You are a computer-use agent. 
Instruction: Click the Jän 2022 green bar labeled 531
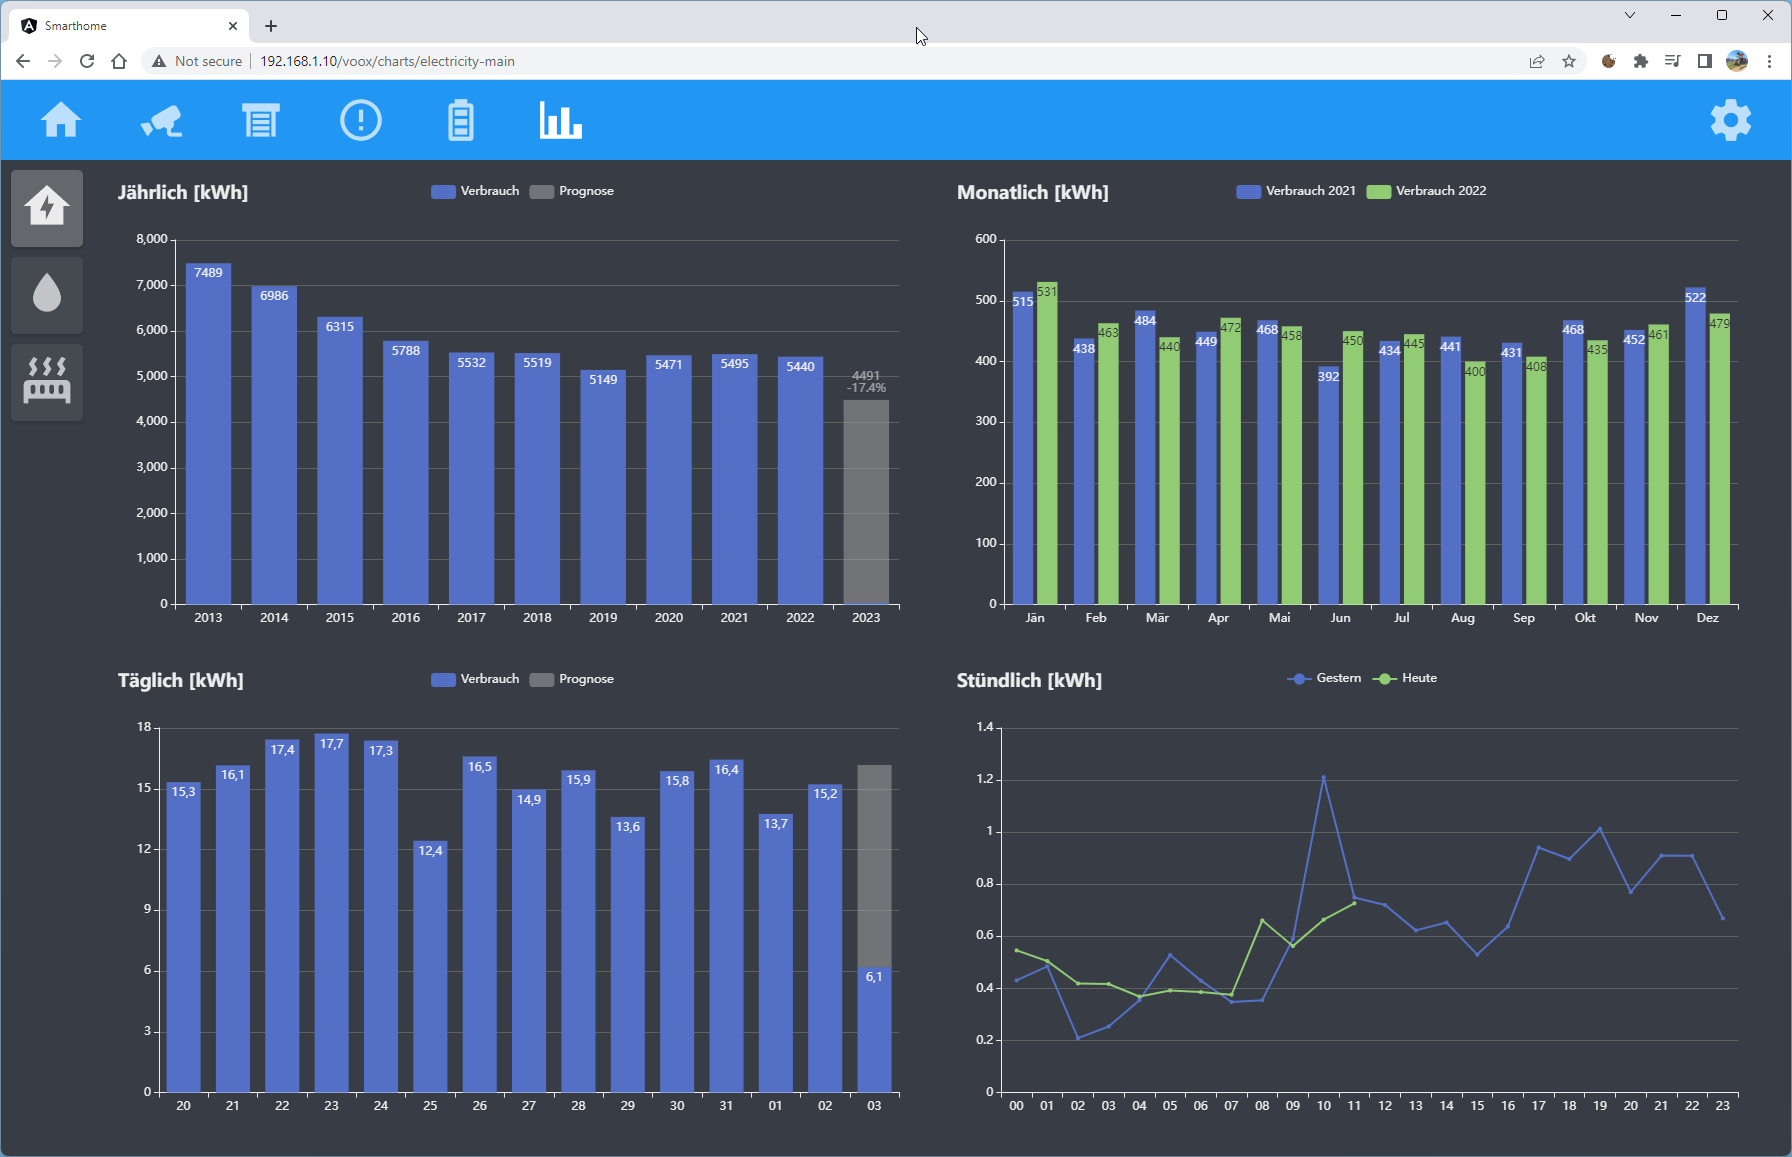point(1047,443)
